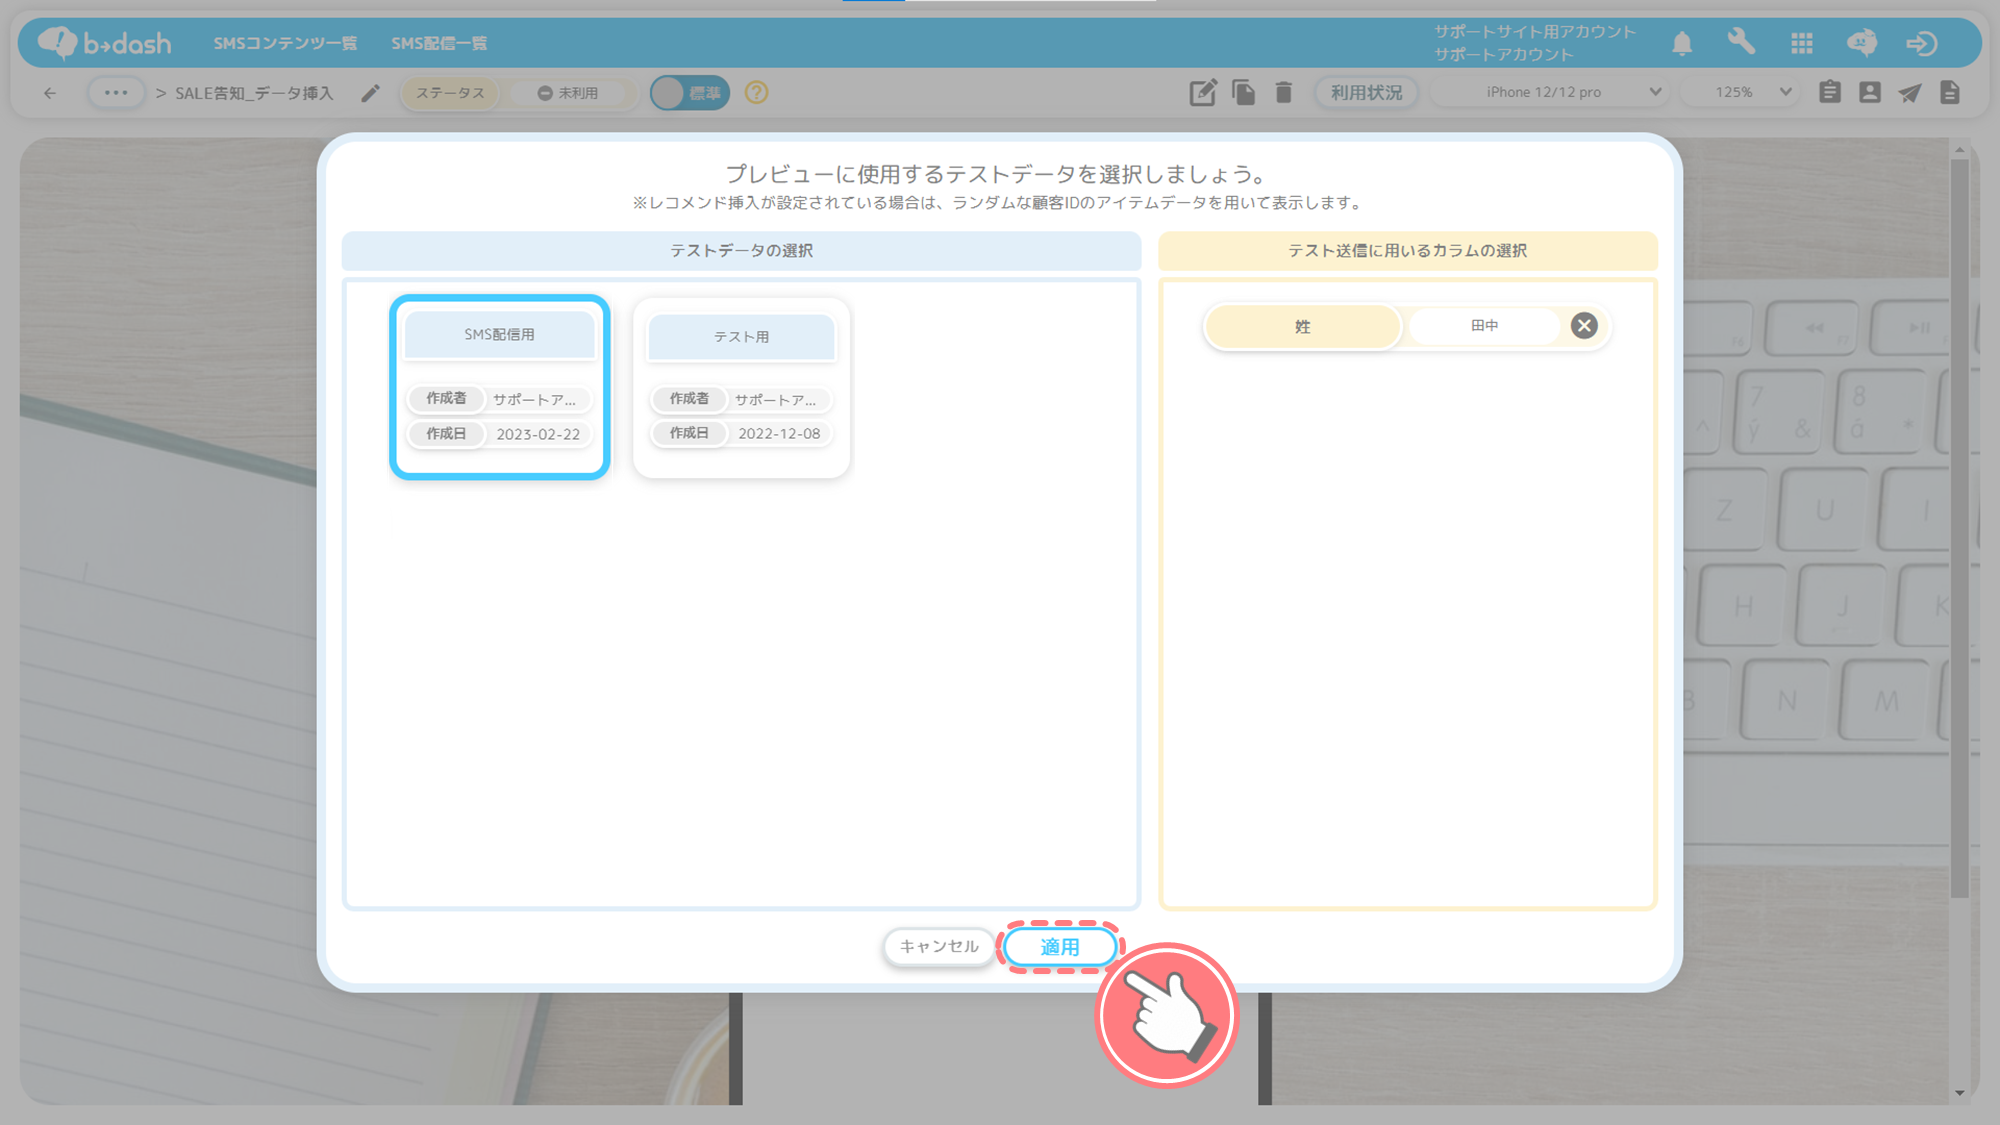Toggle the 未利用 status pill
The width and height of the screenshot is (2000, 1125).
point(568,93)
